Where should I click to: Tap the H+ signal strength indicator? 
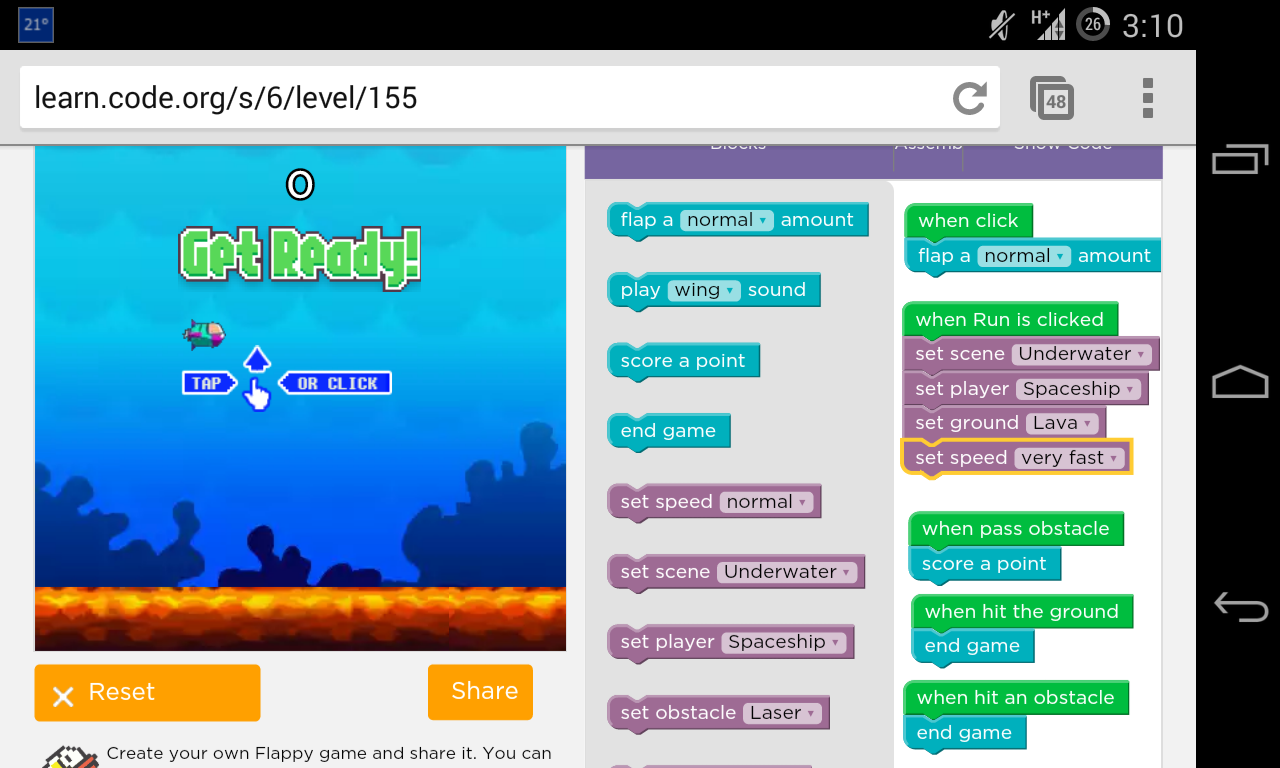pyautogui.click(x=1048, y=24)
